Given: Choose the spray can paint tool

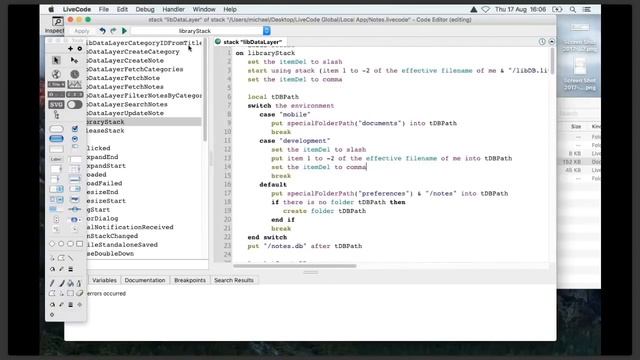Looking at the screenshot, I should coord(79,283).
